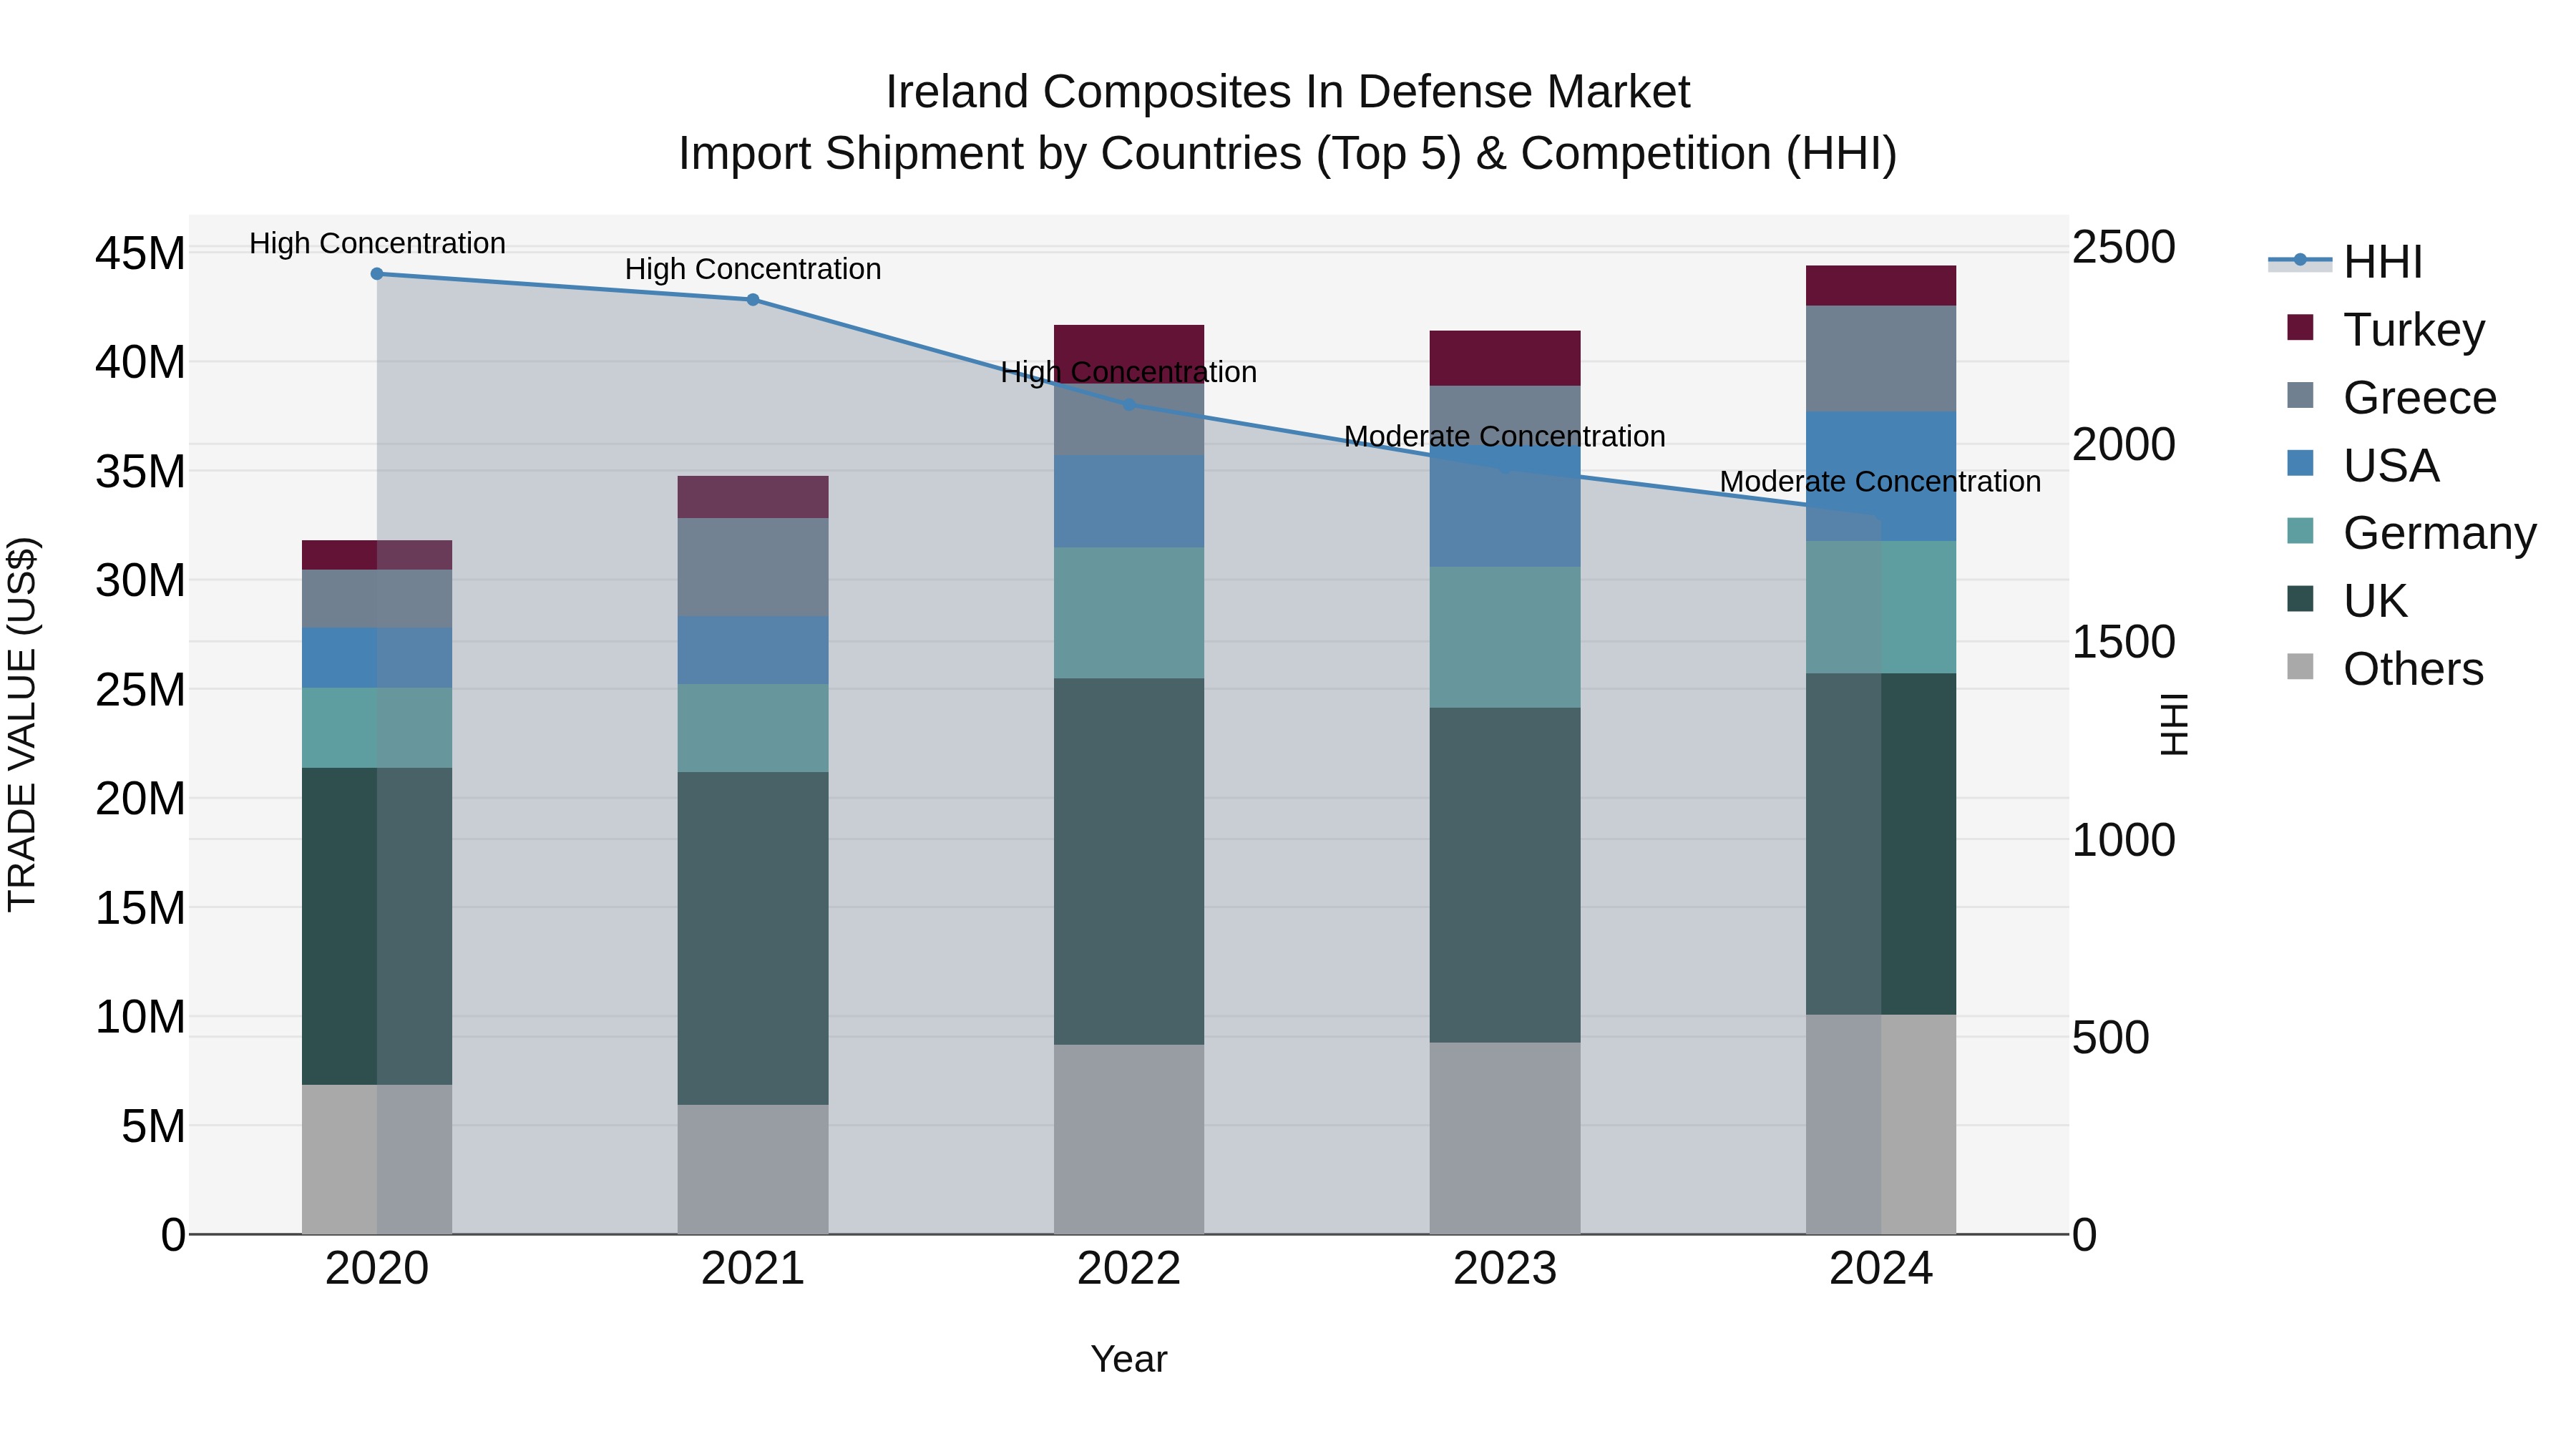Click the 2023 Others bar segment
2576x1449 pixels.
point(1505,1139)
